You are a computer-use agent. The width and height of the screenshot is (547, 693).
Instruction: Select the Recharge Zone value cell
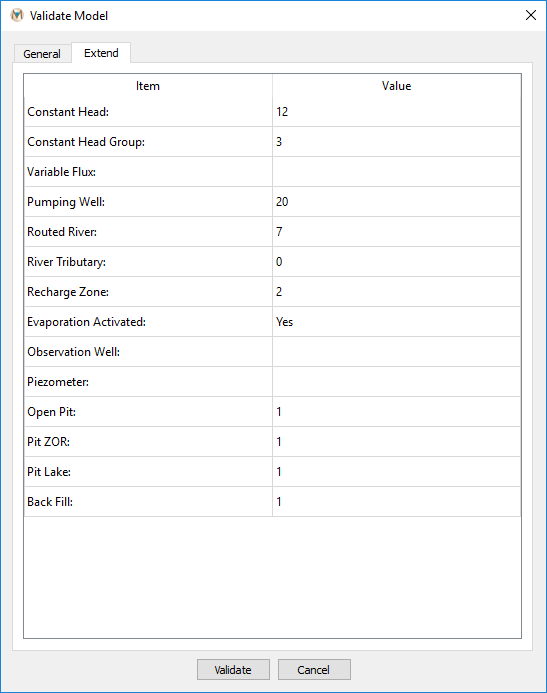(397, 292)
